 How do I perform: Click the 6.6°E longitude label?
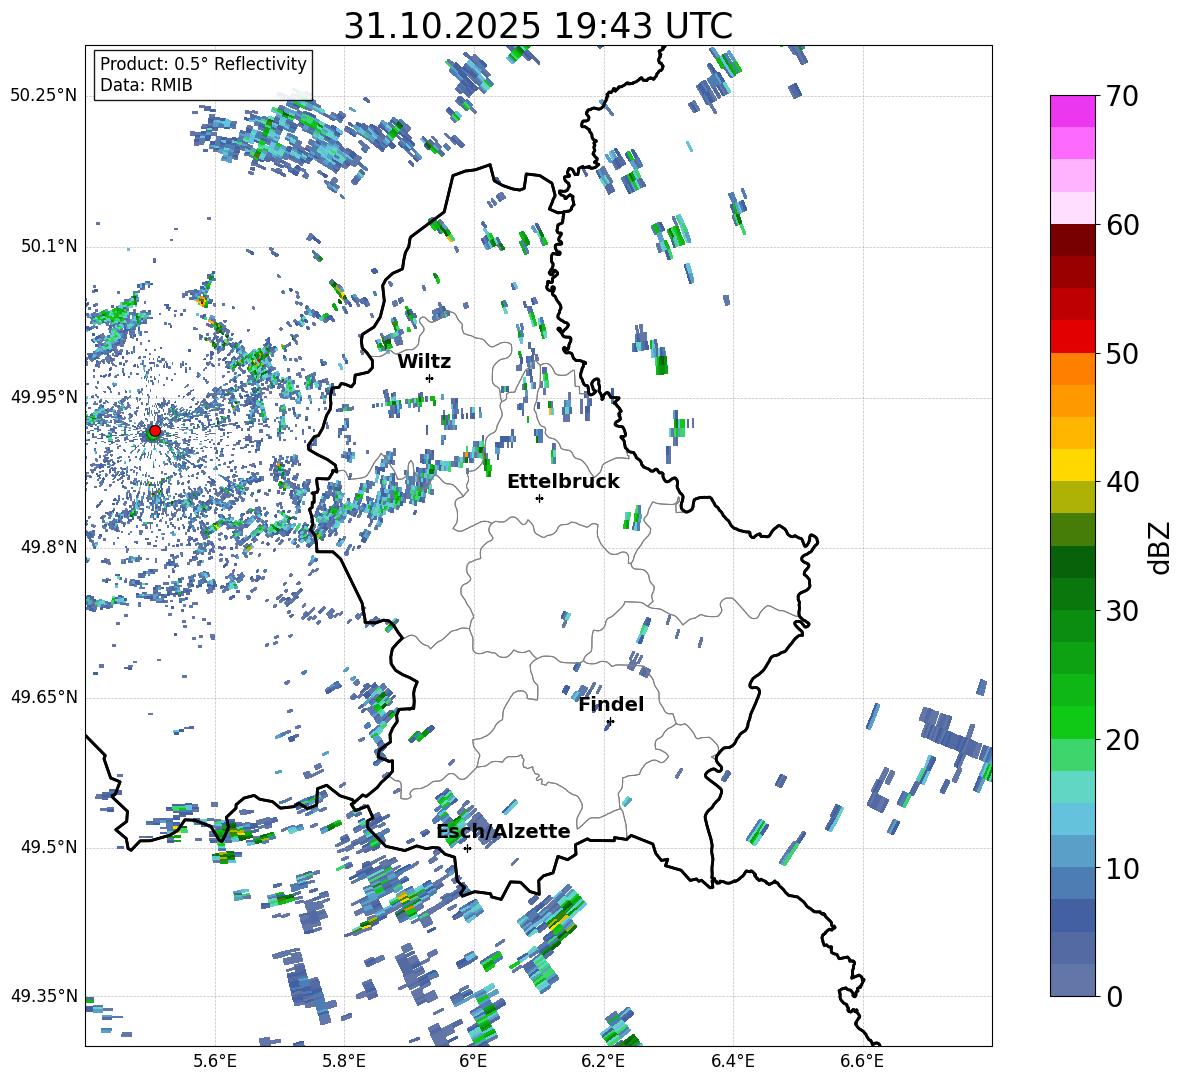862,1061
